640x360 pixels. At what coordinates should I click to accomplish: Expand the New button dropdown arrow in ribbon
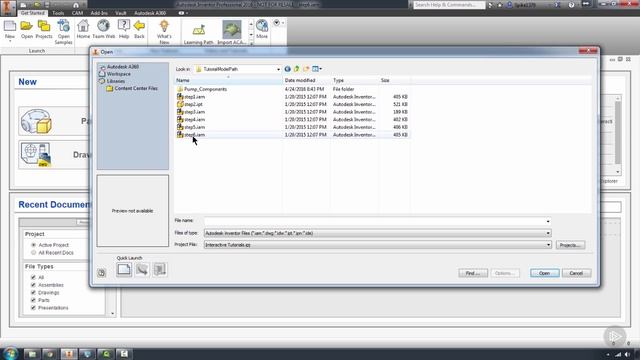click(x=10, y=41)
